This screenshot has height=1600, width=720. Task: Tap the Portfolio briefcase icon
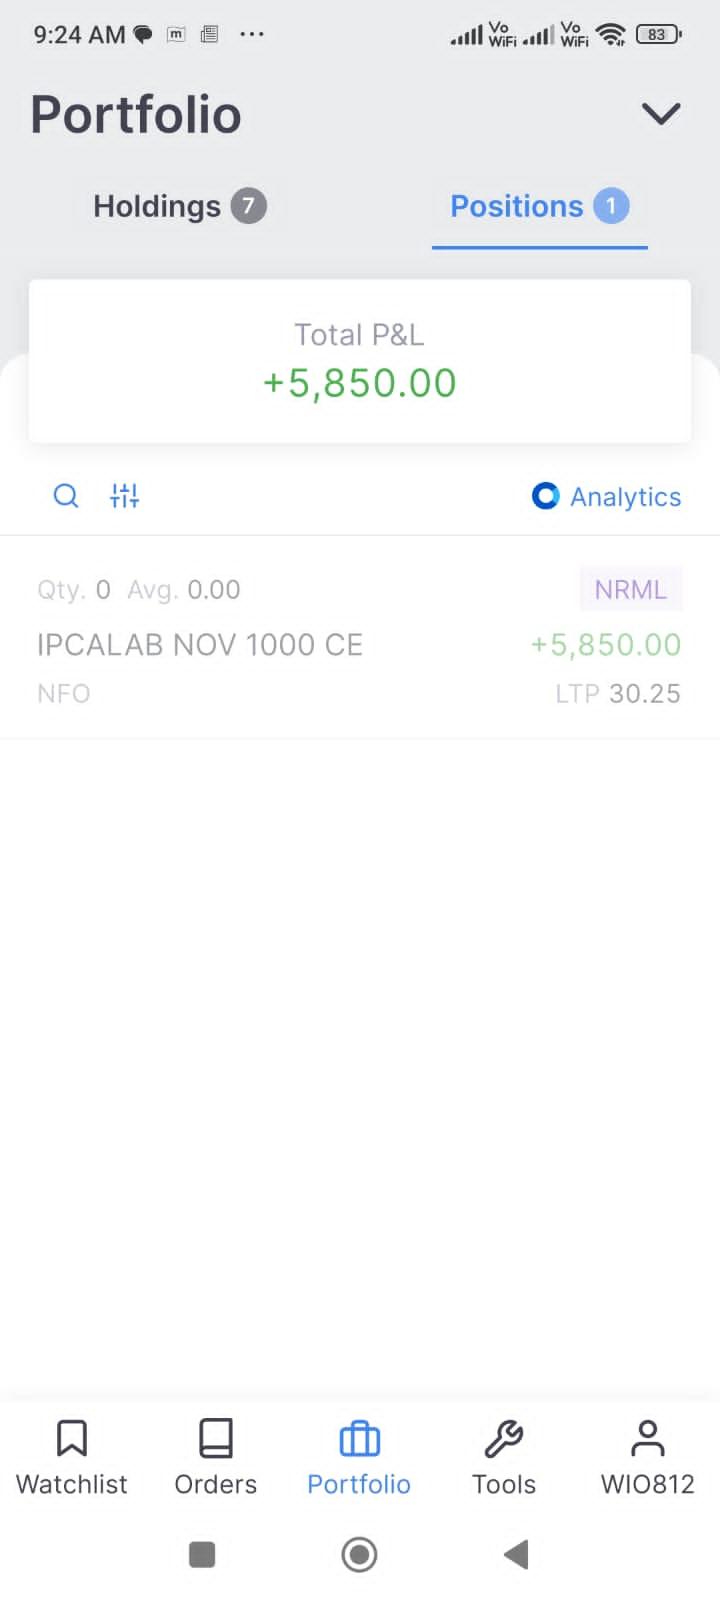tap(359, 1440)
